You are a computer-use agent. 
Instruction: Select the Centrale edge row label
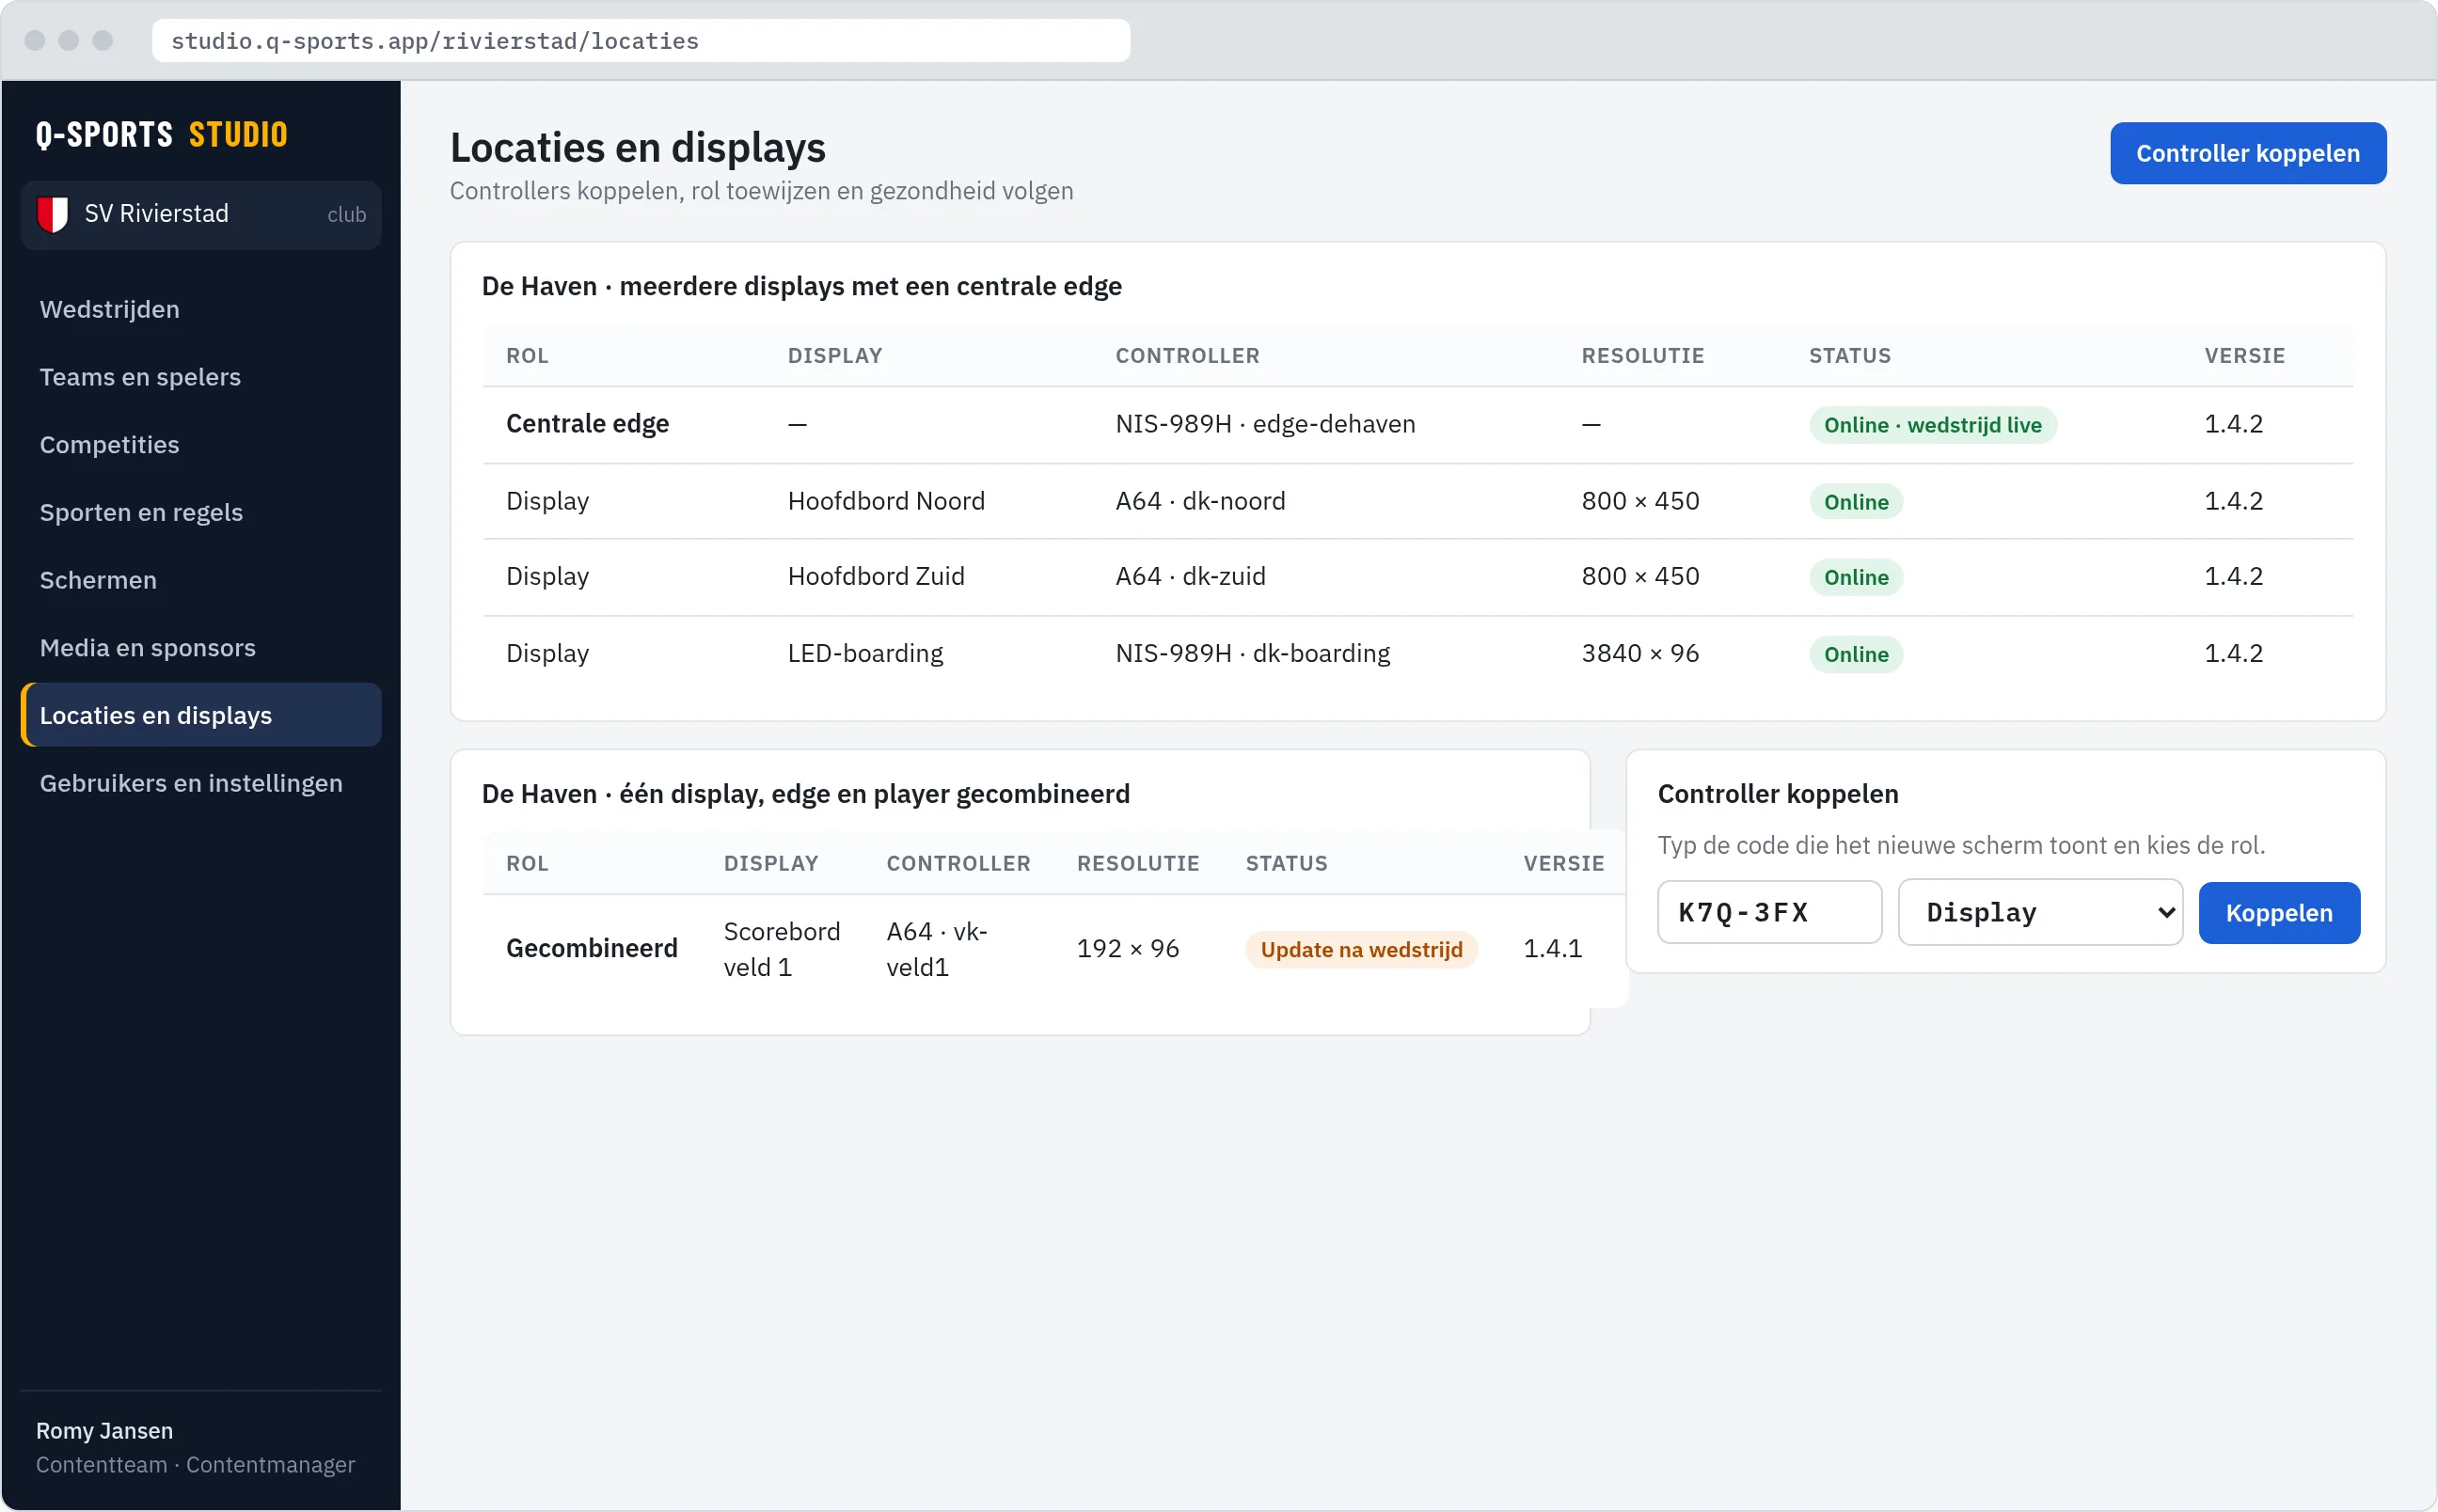pyautogui.click(x=588, y=424)
